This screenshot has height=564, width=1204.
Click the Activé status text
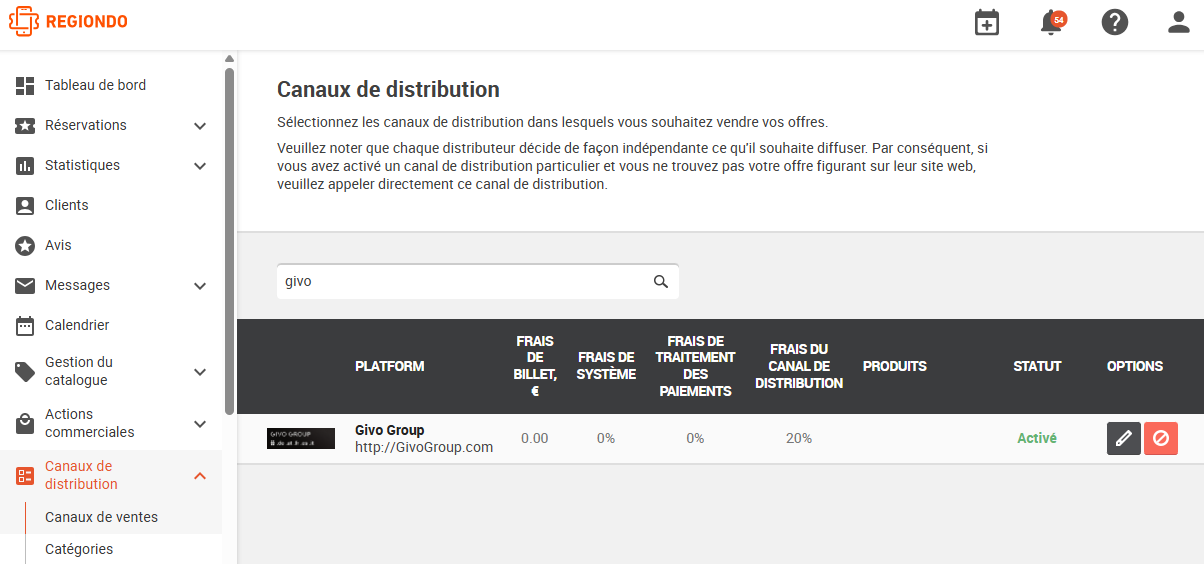tap(1037, 438)
